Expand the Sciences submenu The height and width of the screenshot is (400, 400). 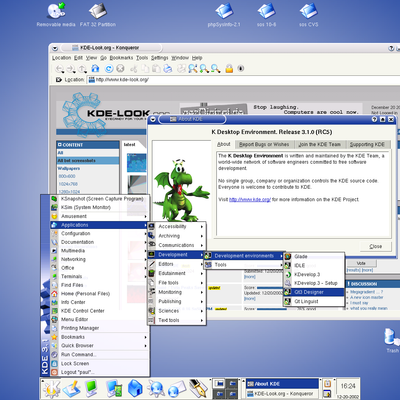(x=177, y=311)
